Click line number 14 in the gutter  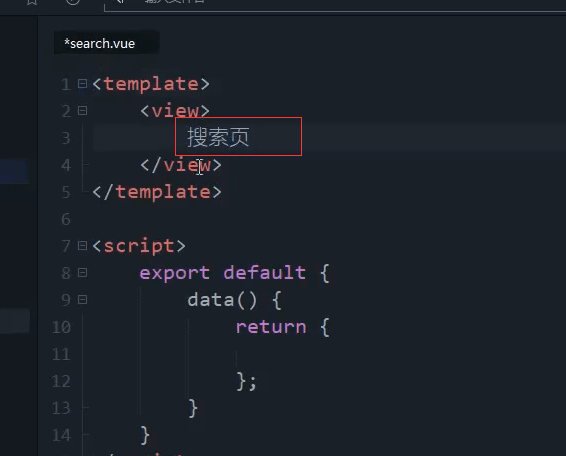[x=61, y=435]
